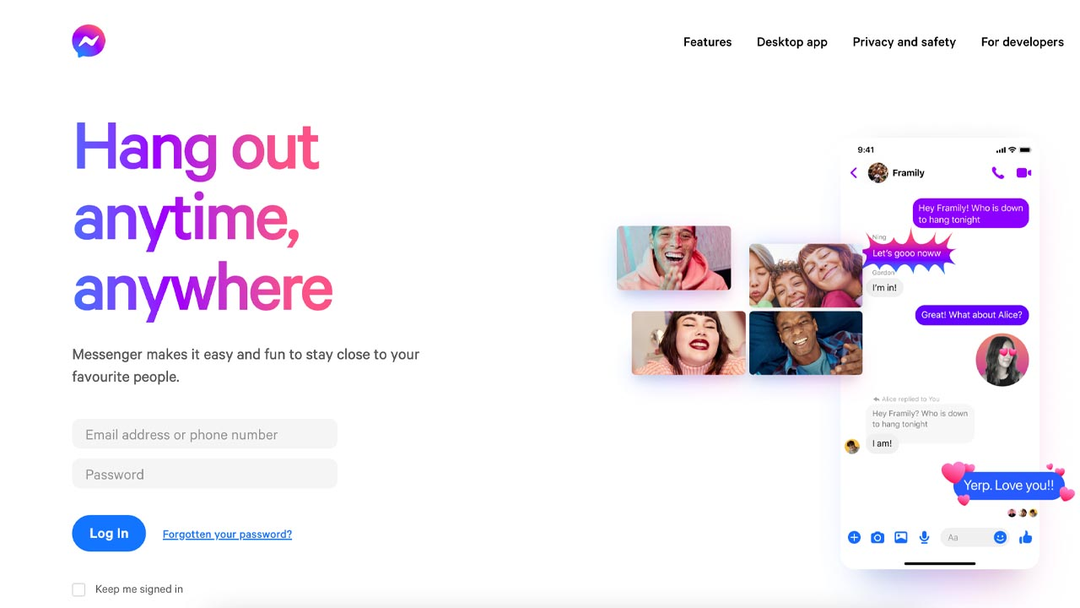This screenshot has width=1080, height=608.
Task: Open the For developers link
Action: coord(1022,42)
